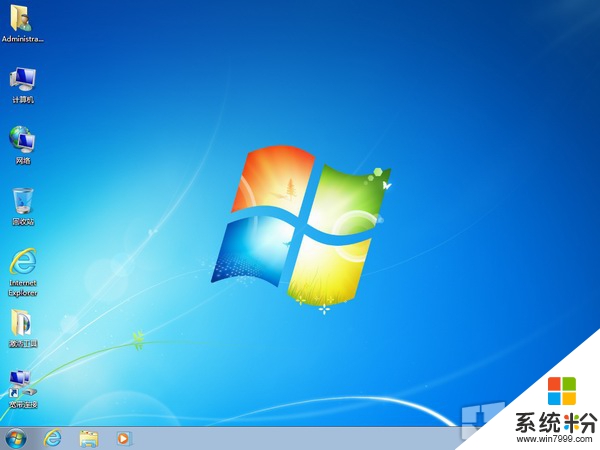Viewport: 600px width, 450px height.
Task: Open the Windows Start menu orb
Action: coord(15,439)
